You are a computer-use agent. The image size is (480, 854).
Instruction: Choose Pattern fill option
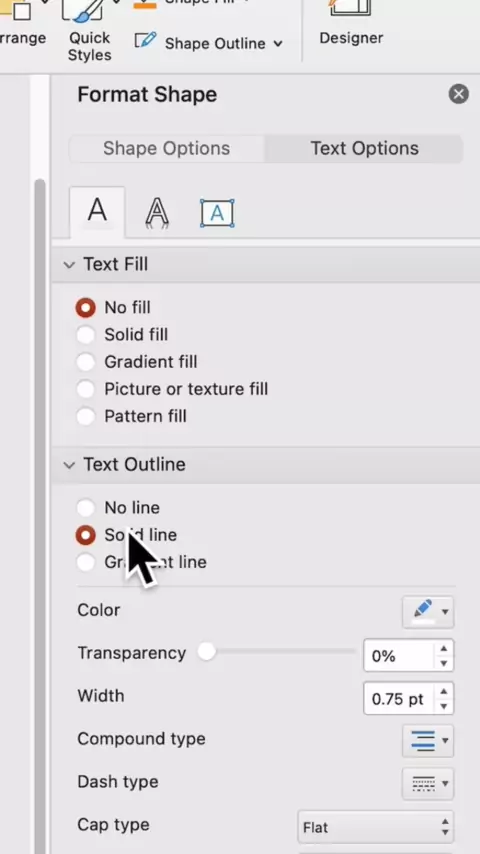click(86, 417)
